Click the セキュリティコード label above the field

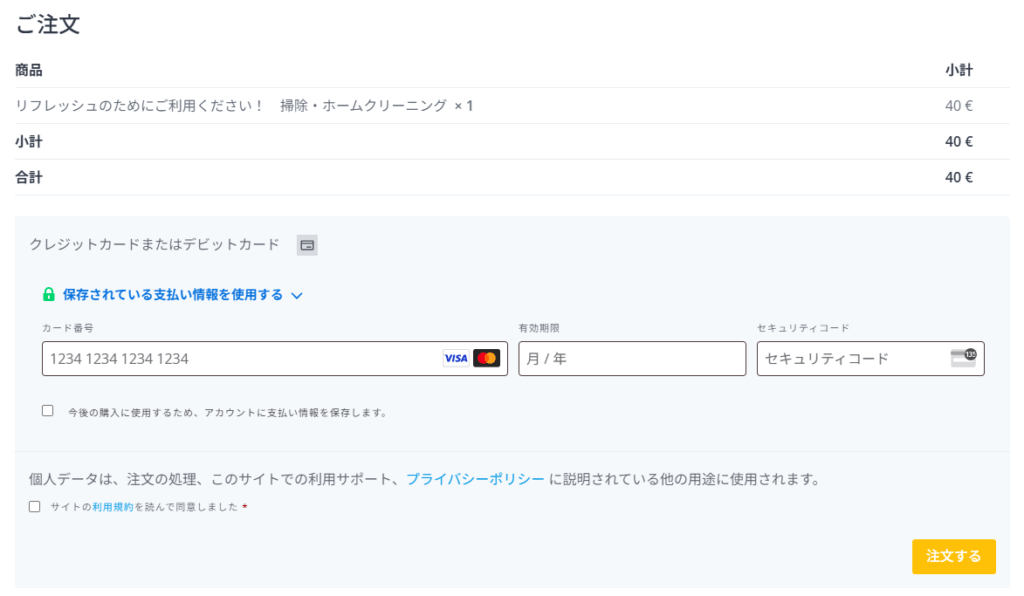point(803,328)
